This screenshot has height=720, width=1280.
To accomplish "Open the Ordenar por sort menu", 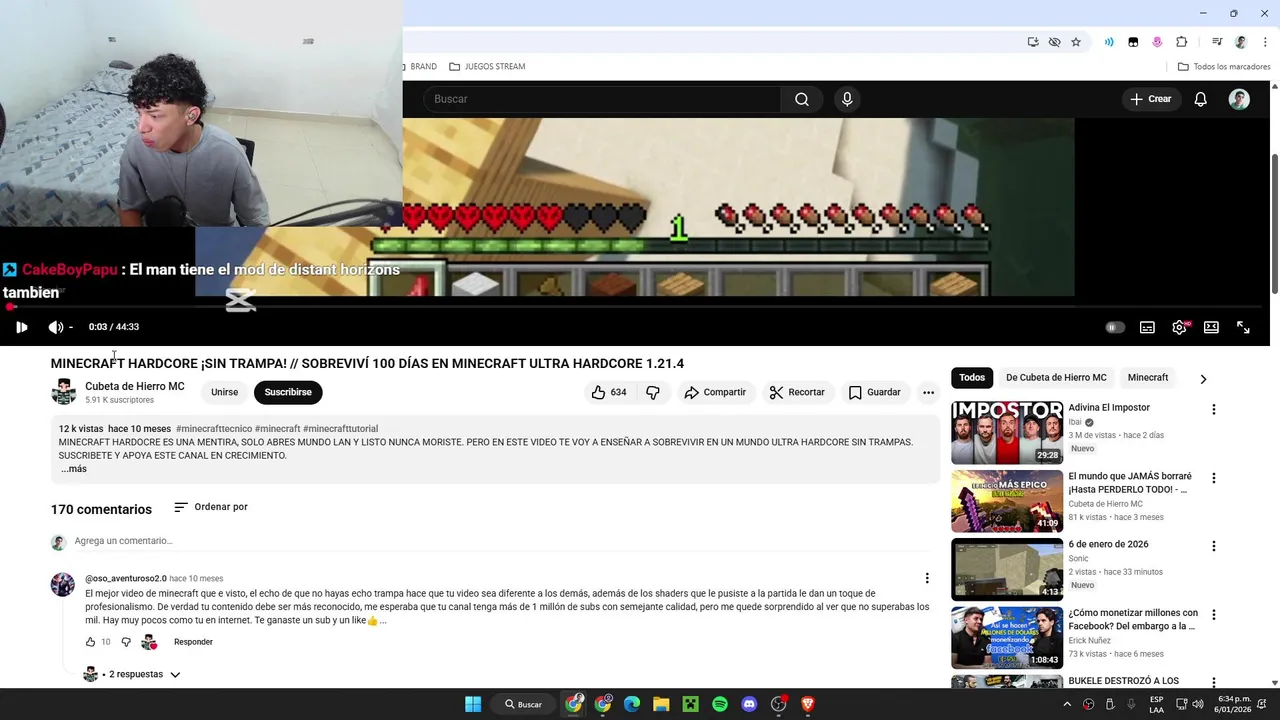I will pos(211,507).
